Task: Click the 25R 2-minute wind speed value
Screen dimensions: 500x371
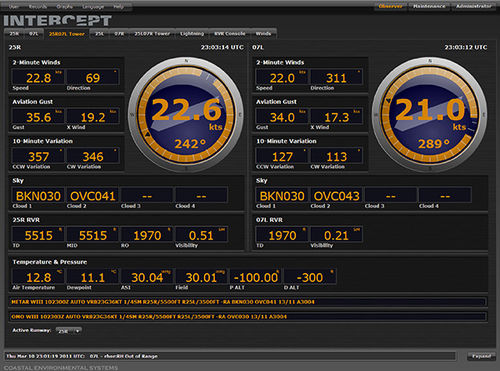Action: point(38,78)
